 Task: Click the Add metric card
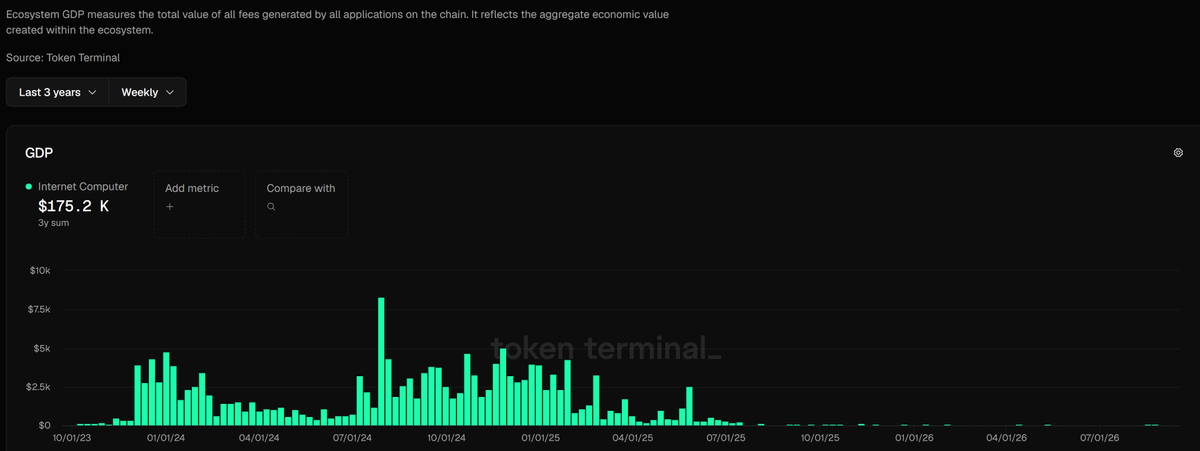tap(200, 204)
